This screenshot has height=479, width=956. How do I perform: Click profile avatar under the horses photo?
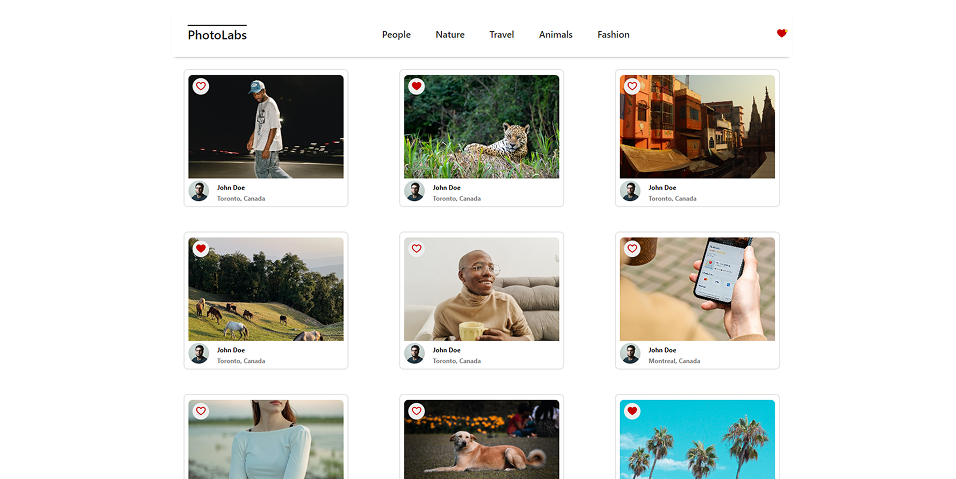199,353
